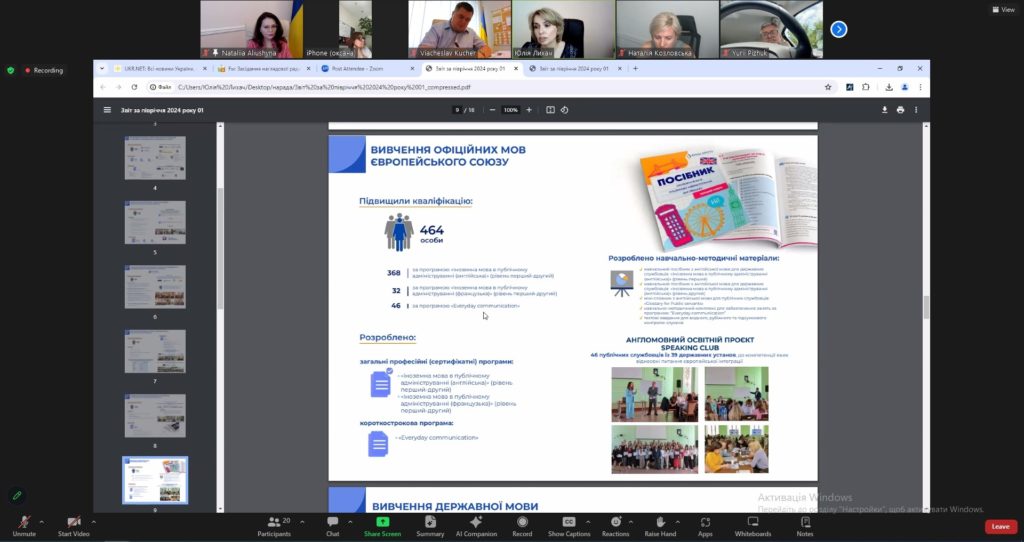Reload the browser page
This screenshot has width=1024, height=542.
(x=134, y=87)
